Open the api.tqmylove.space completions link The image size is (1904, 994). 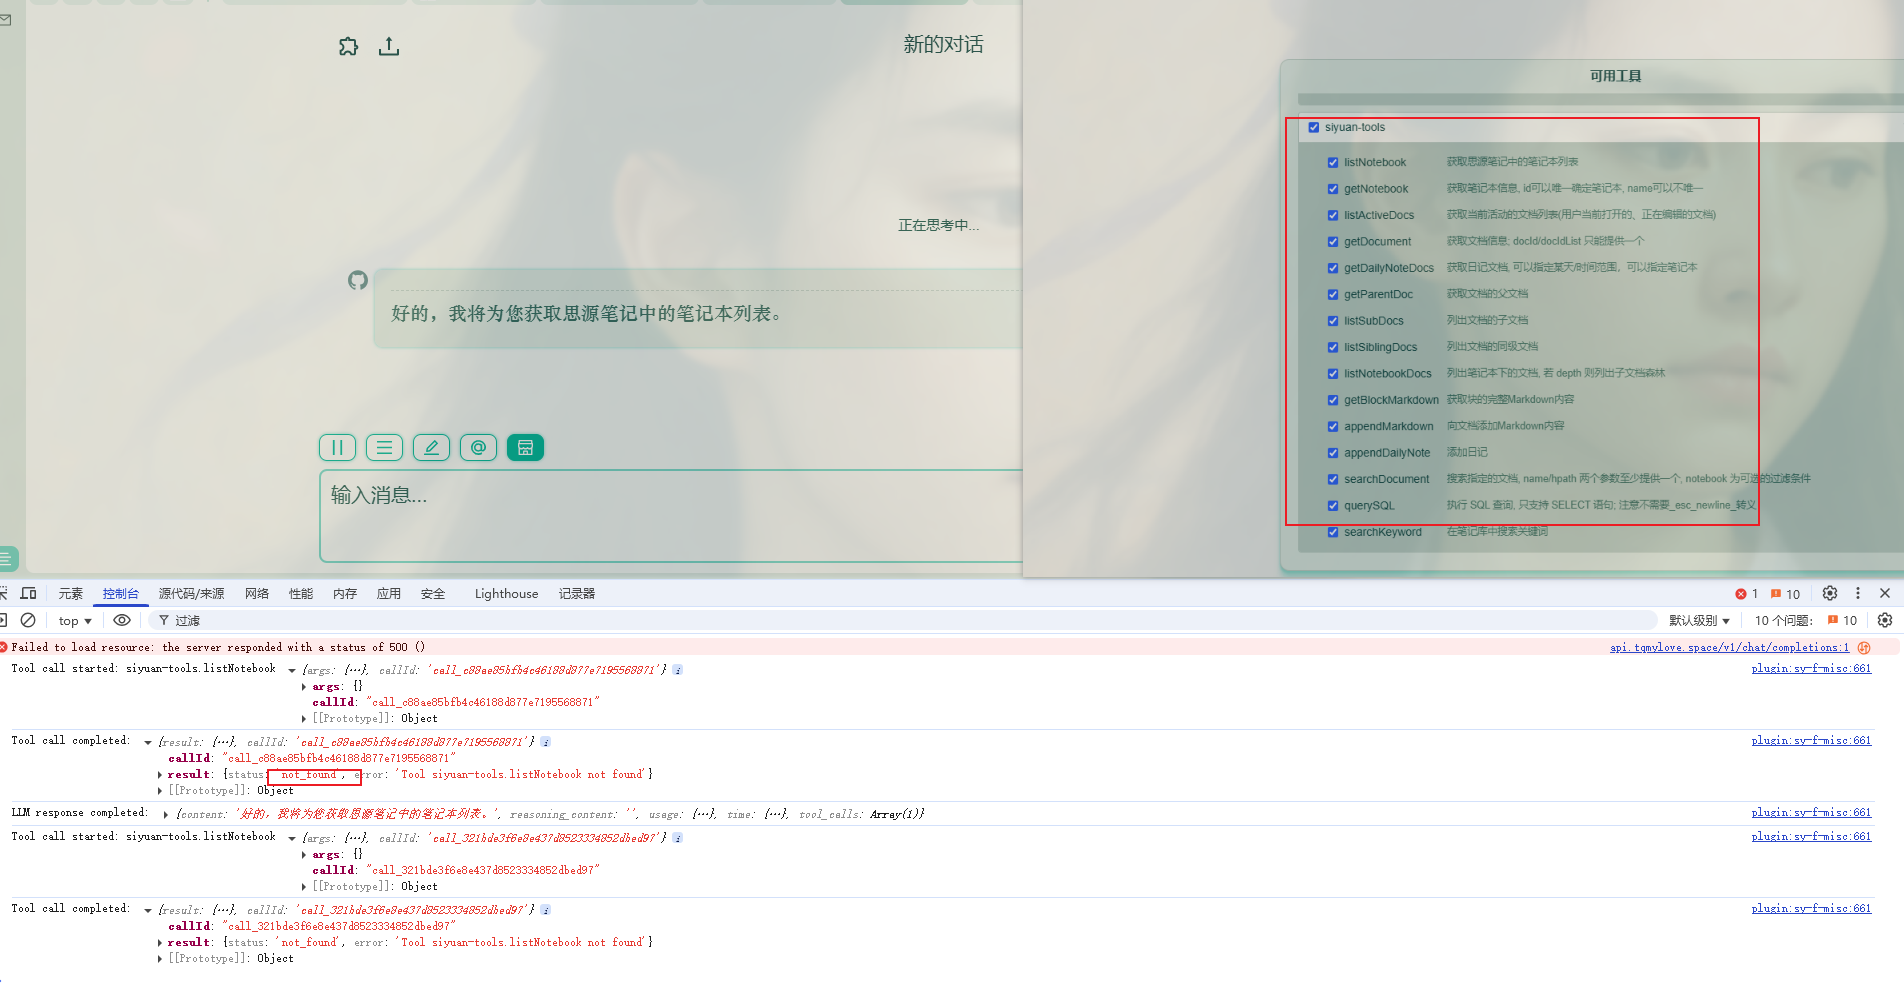[x=1730, y=648]
